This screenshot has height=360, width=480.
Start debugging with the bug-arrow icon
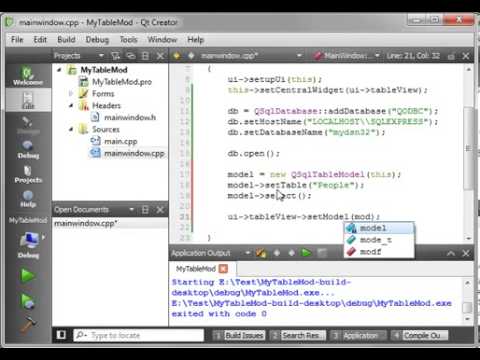(27, 301)
